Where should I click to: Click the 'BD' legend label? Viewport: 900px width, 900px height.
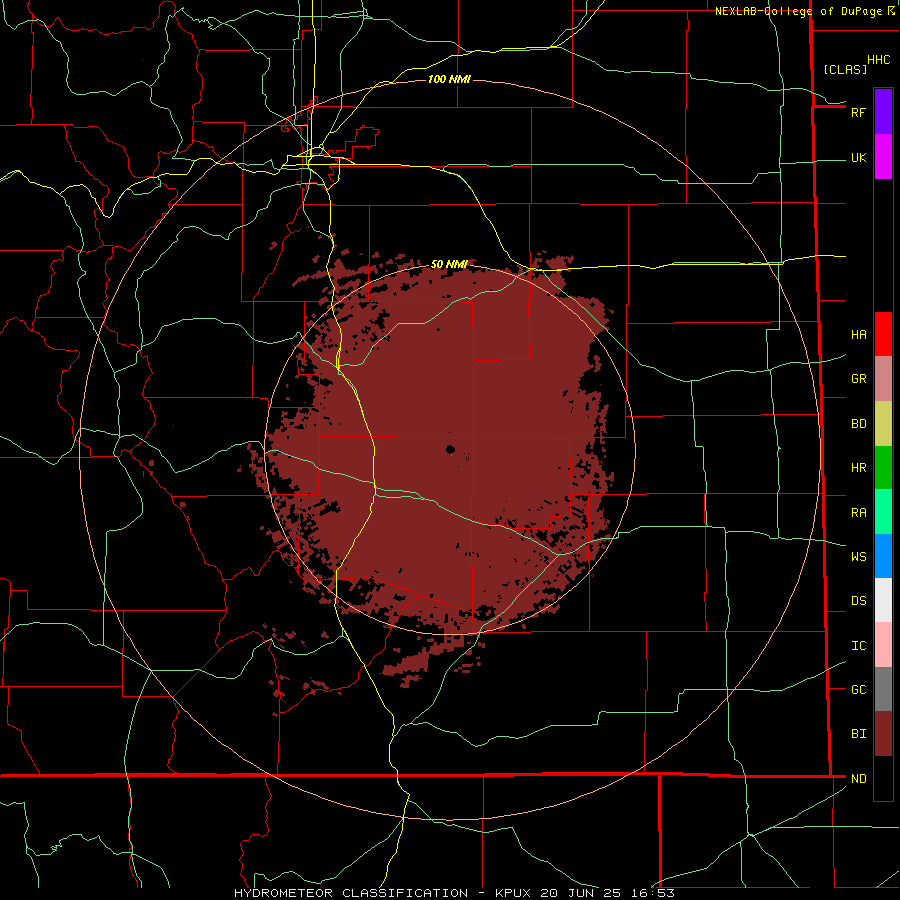point(858,424)
